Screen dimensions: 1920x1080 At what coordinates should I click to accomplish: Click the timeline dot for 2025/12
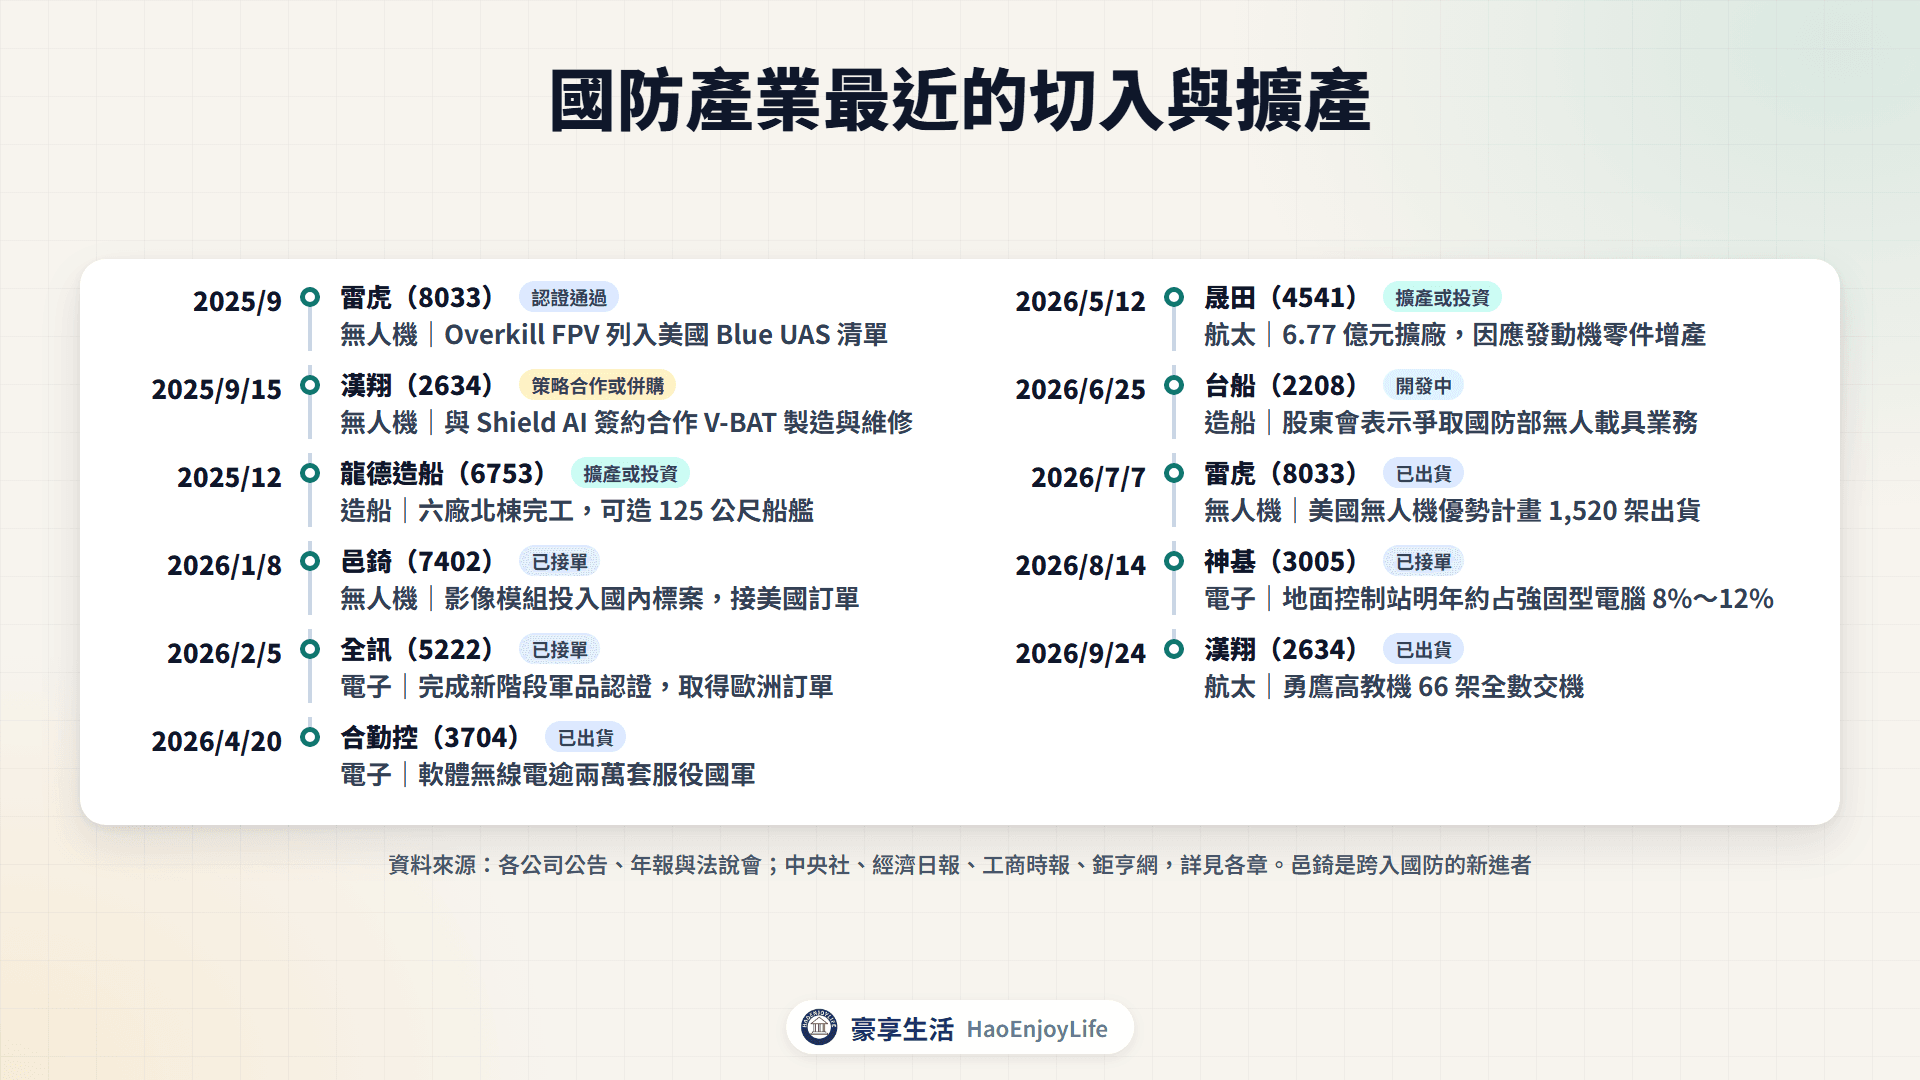coord(310,473)
